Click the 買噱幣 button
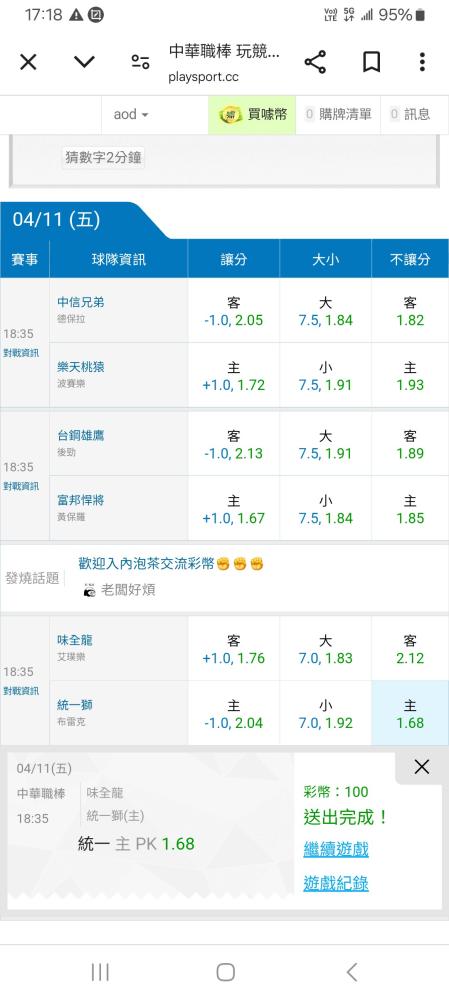 pyautogui.click(x=252, y=115)
